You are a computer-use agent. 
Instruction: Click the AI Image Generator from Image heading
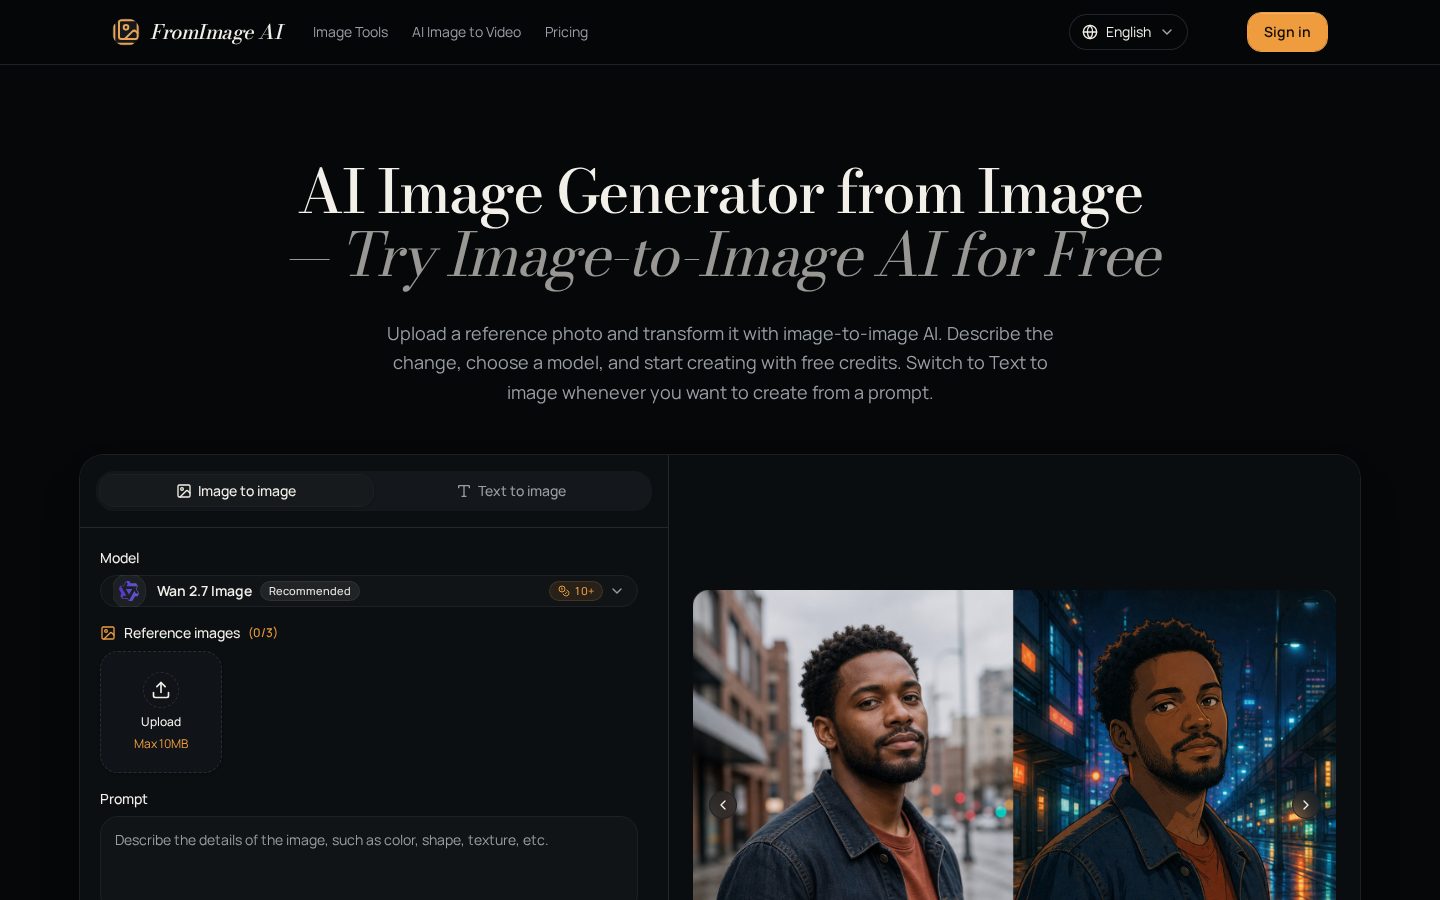click(x=720, y=191)
